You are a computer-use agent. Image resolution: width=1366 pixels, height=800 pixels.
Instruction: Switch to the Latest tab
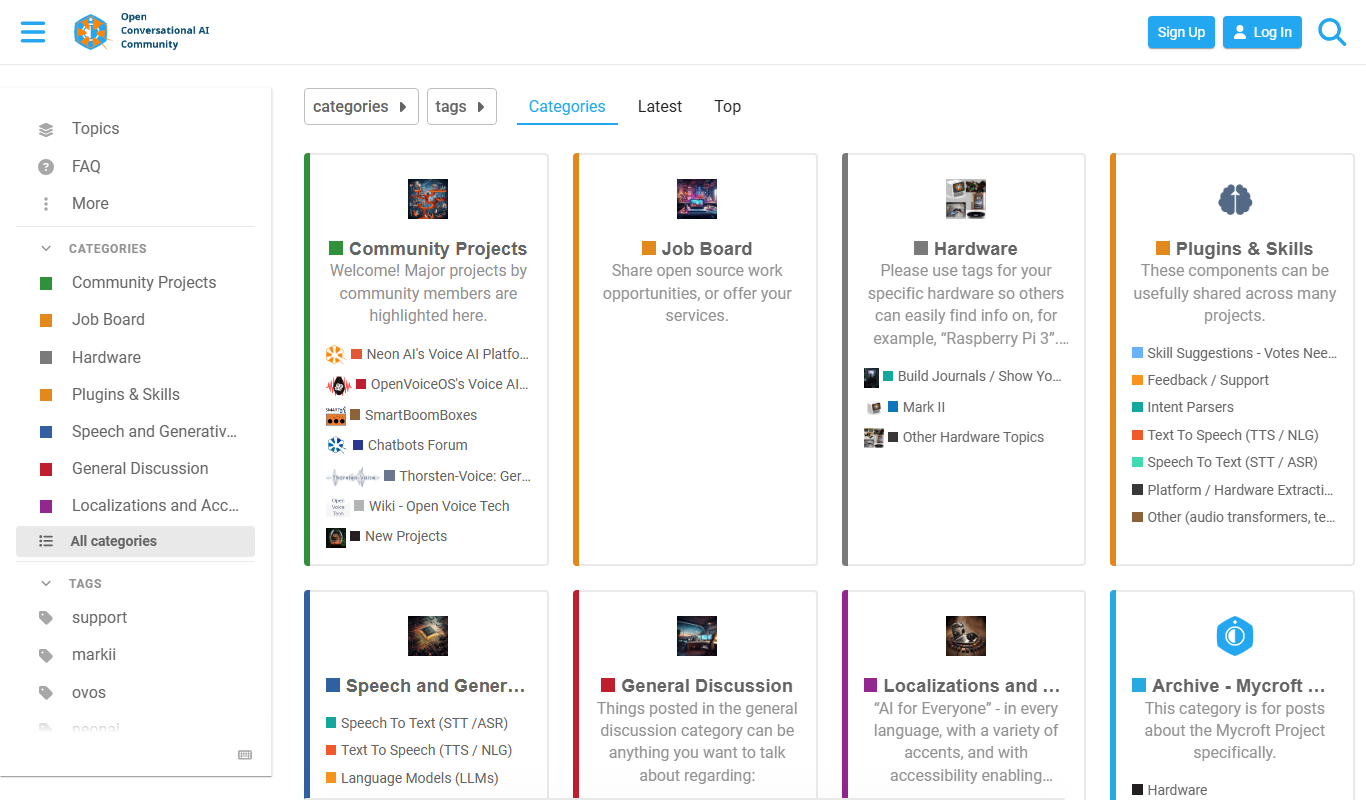click(660, 107)
